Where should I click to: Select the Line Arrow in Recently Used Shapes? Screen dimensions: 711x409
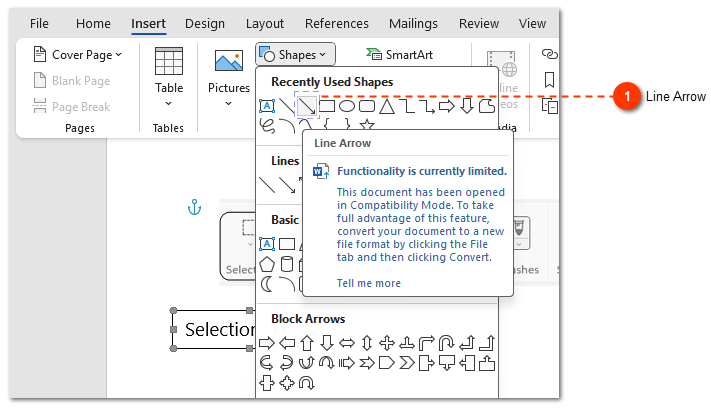pos(307,106)
